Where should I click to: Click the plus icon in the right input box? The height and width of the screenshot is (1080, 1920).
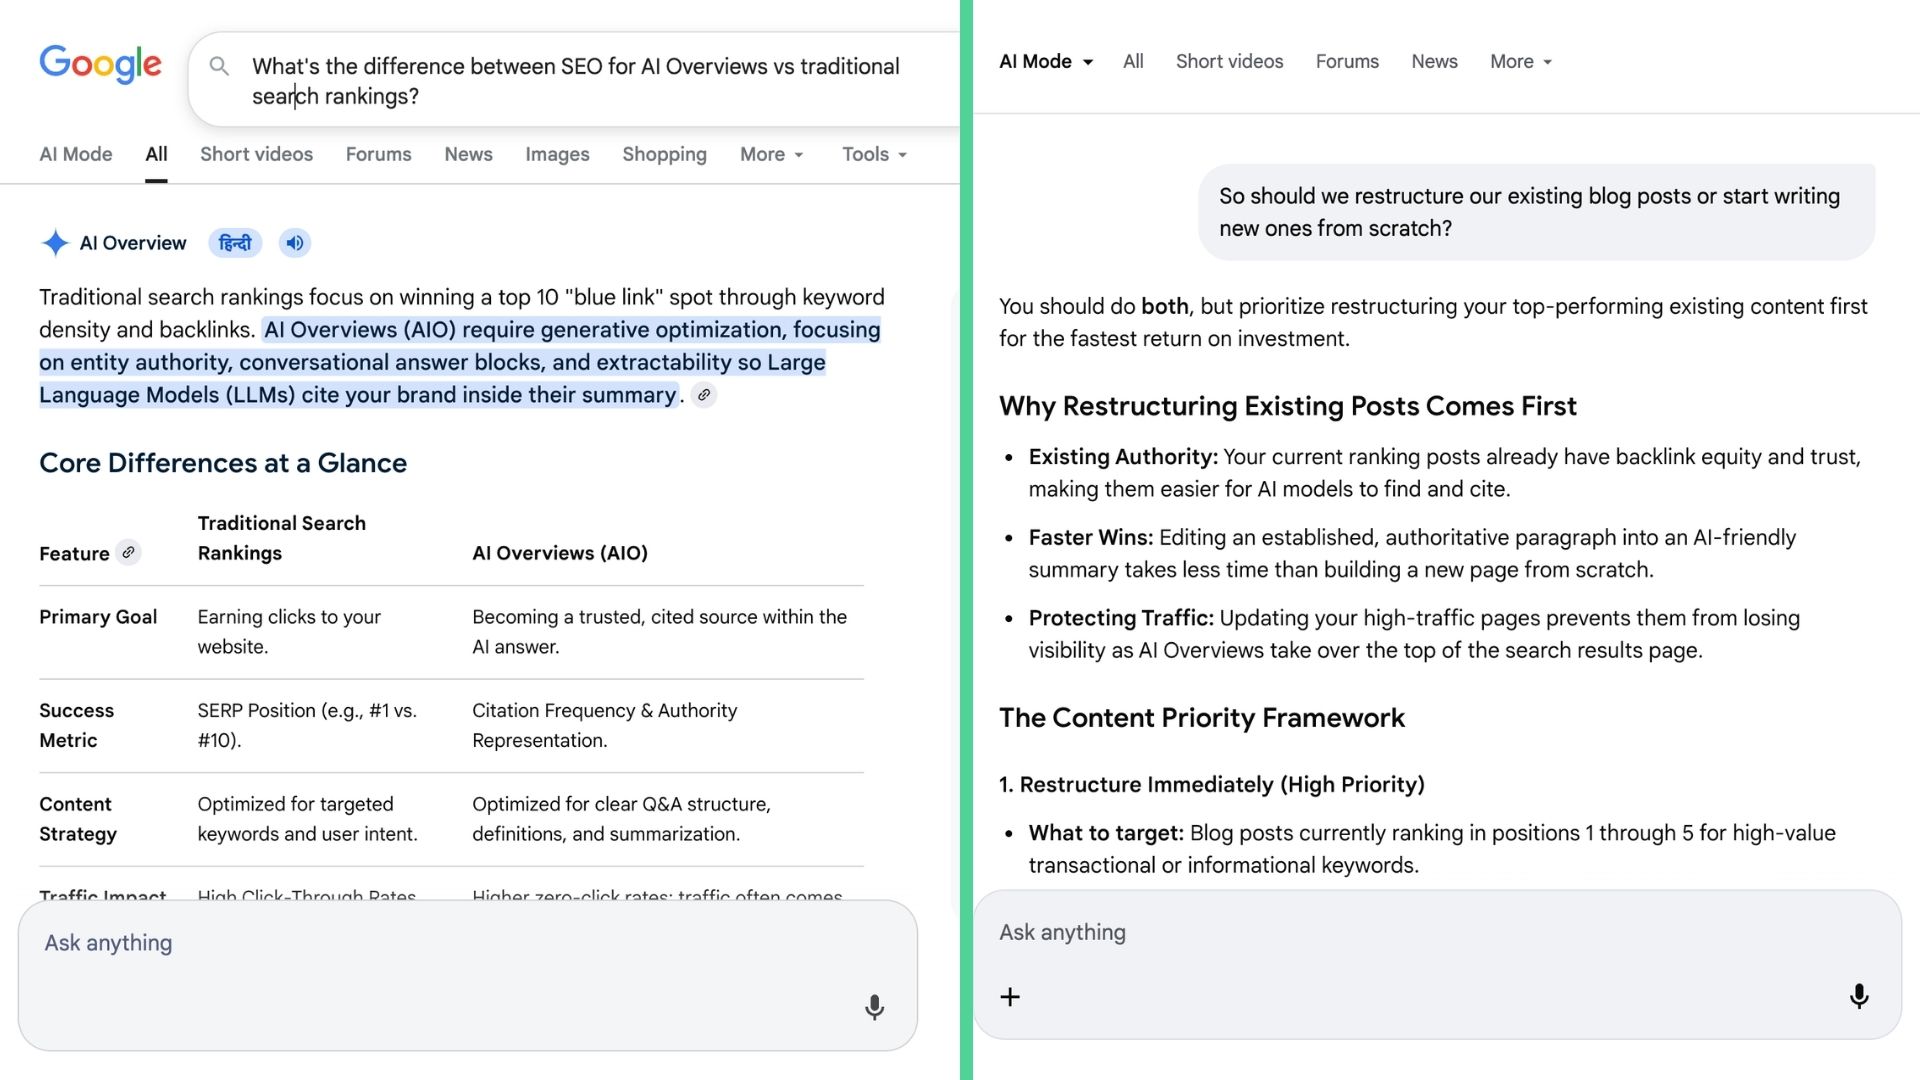[x=1010, y=997]
